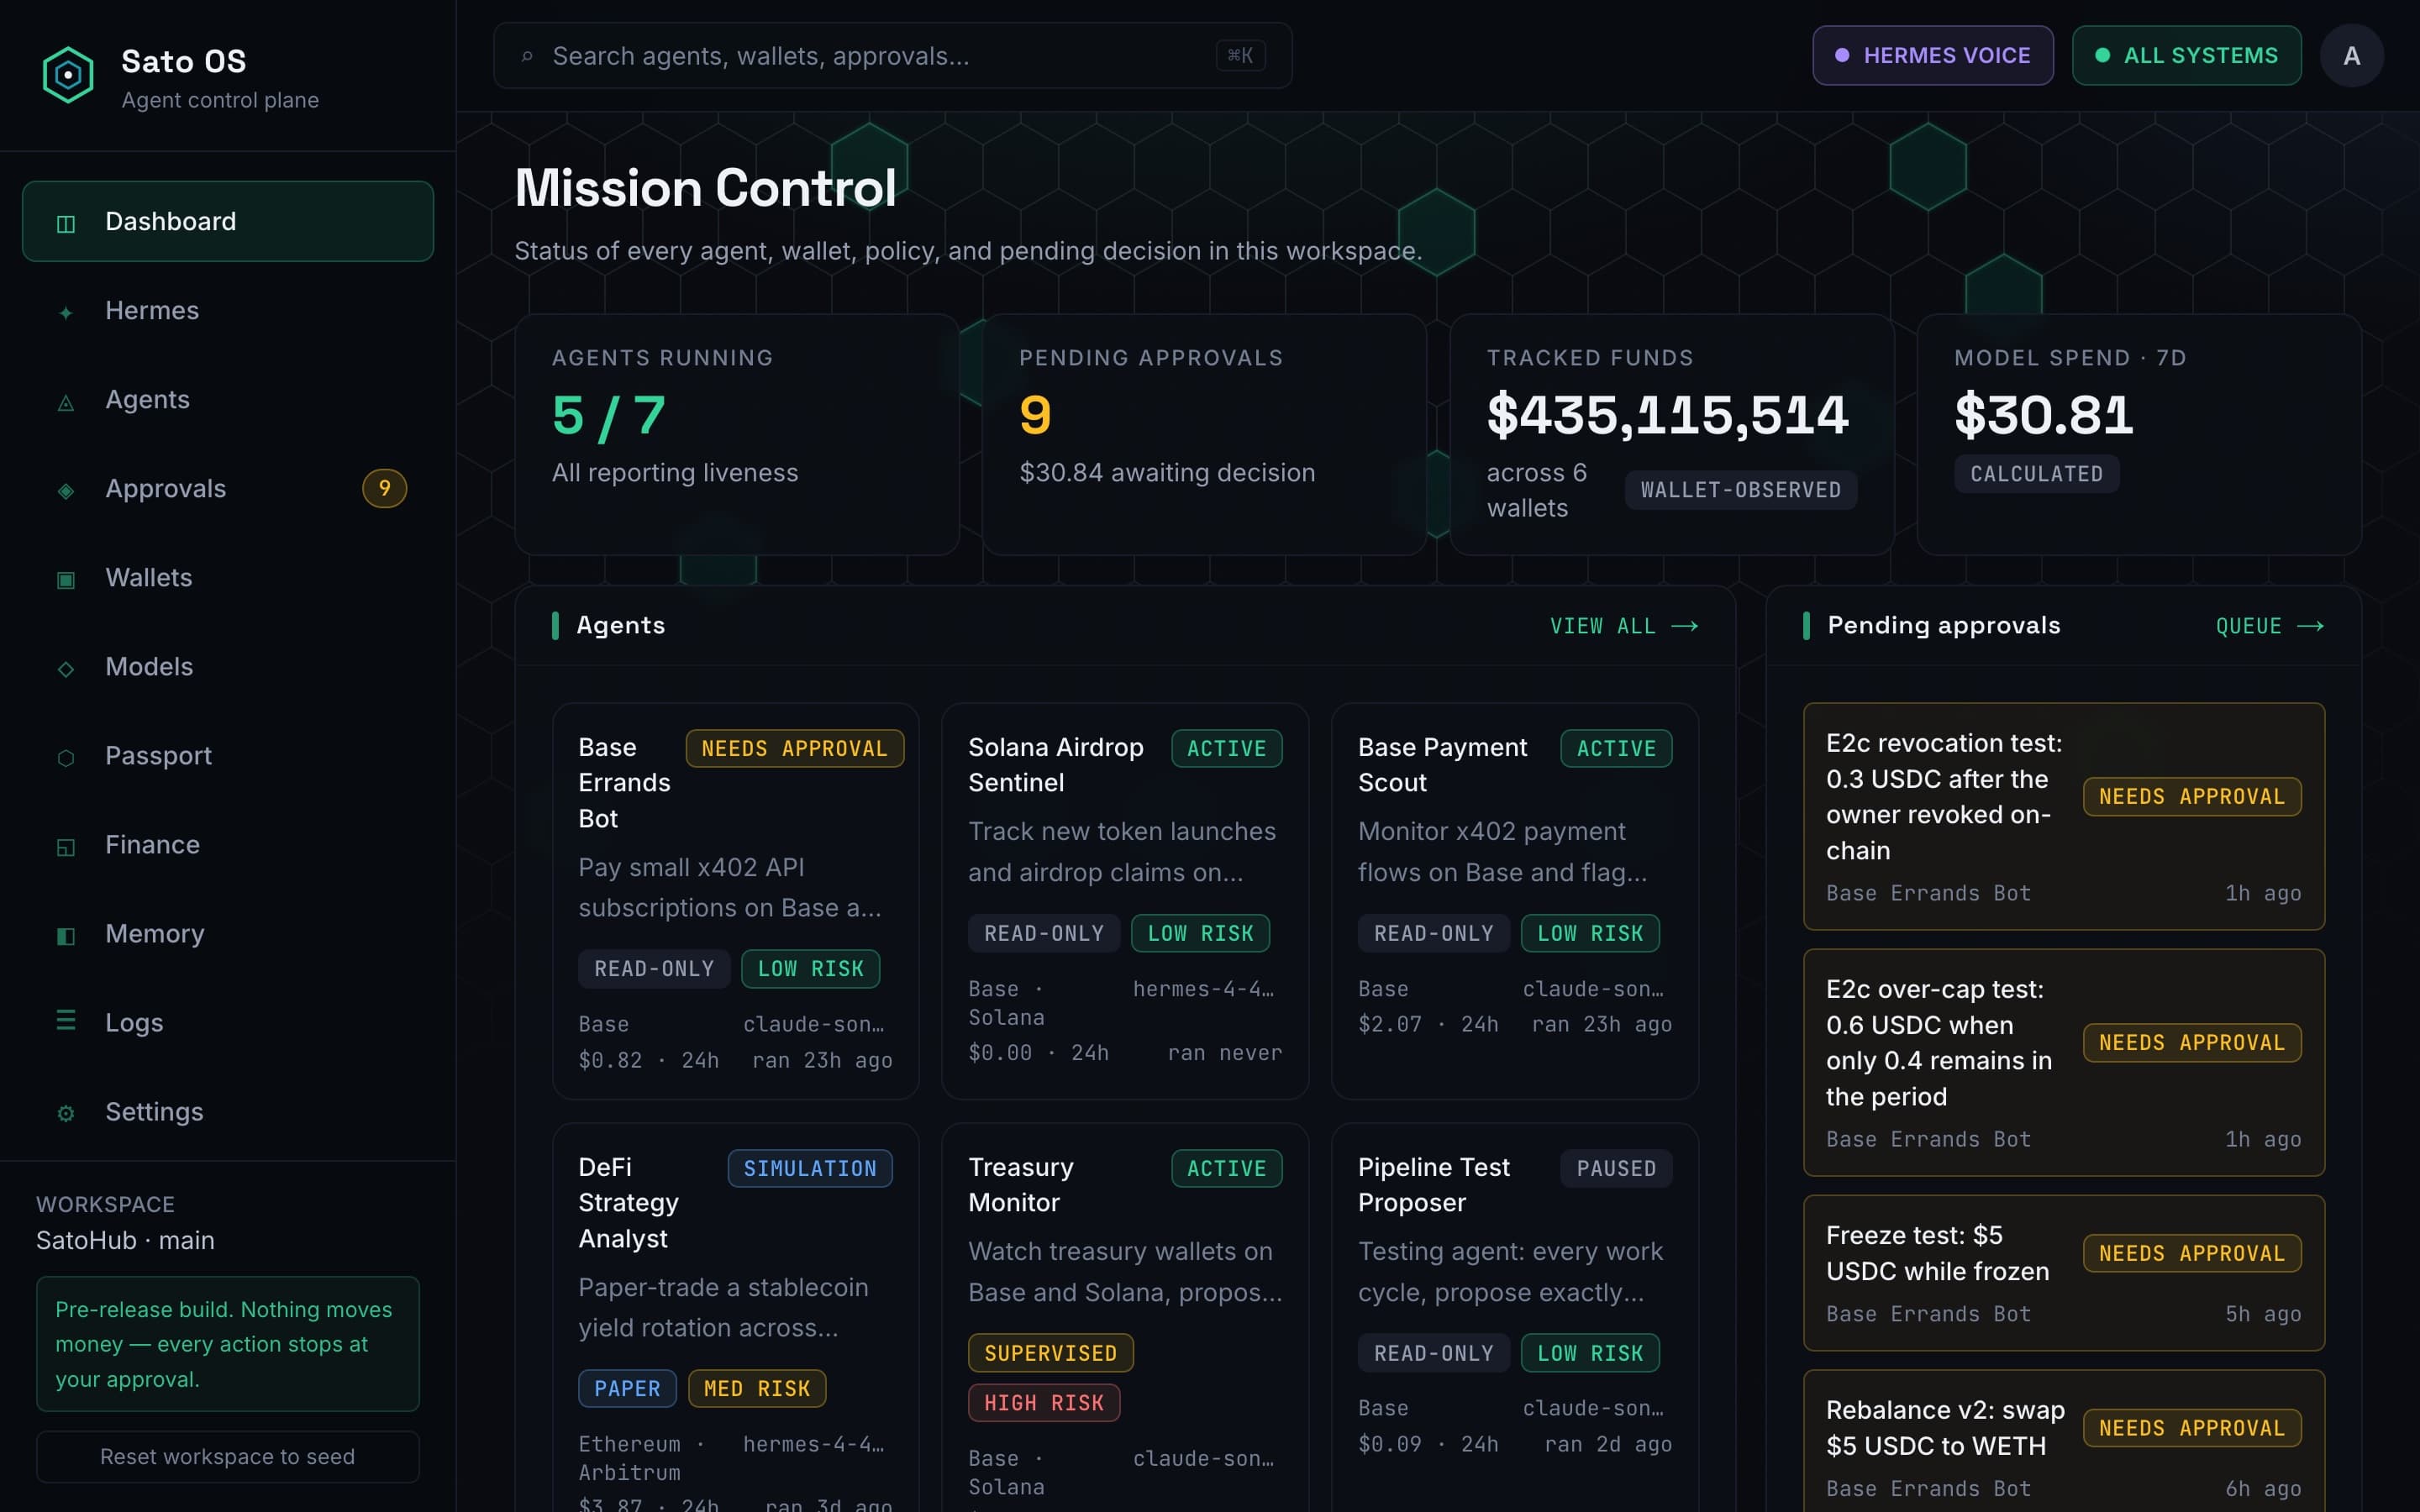Click the HIGH RISK tag on Treasury Monitor
Image resolution: width=2420 pixels, height=1512 pixels.
(x=1044, y=1402)
